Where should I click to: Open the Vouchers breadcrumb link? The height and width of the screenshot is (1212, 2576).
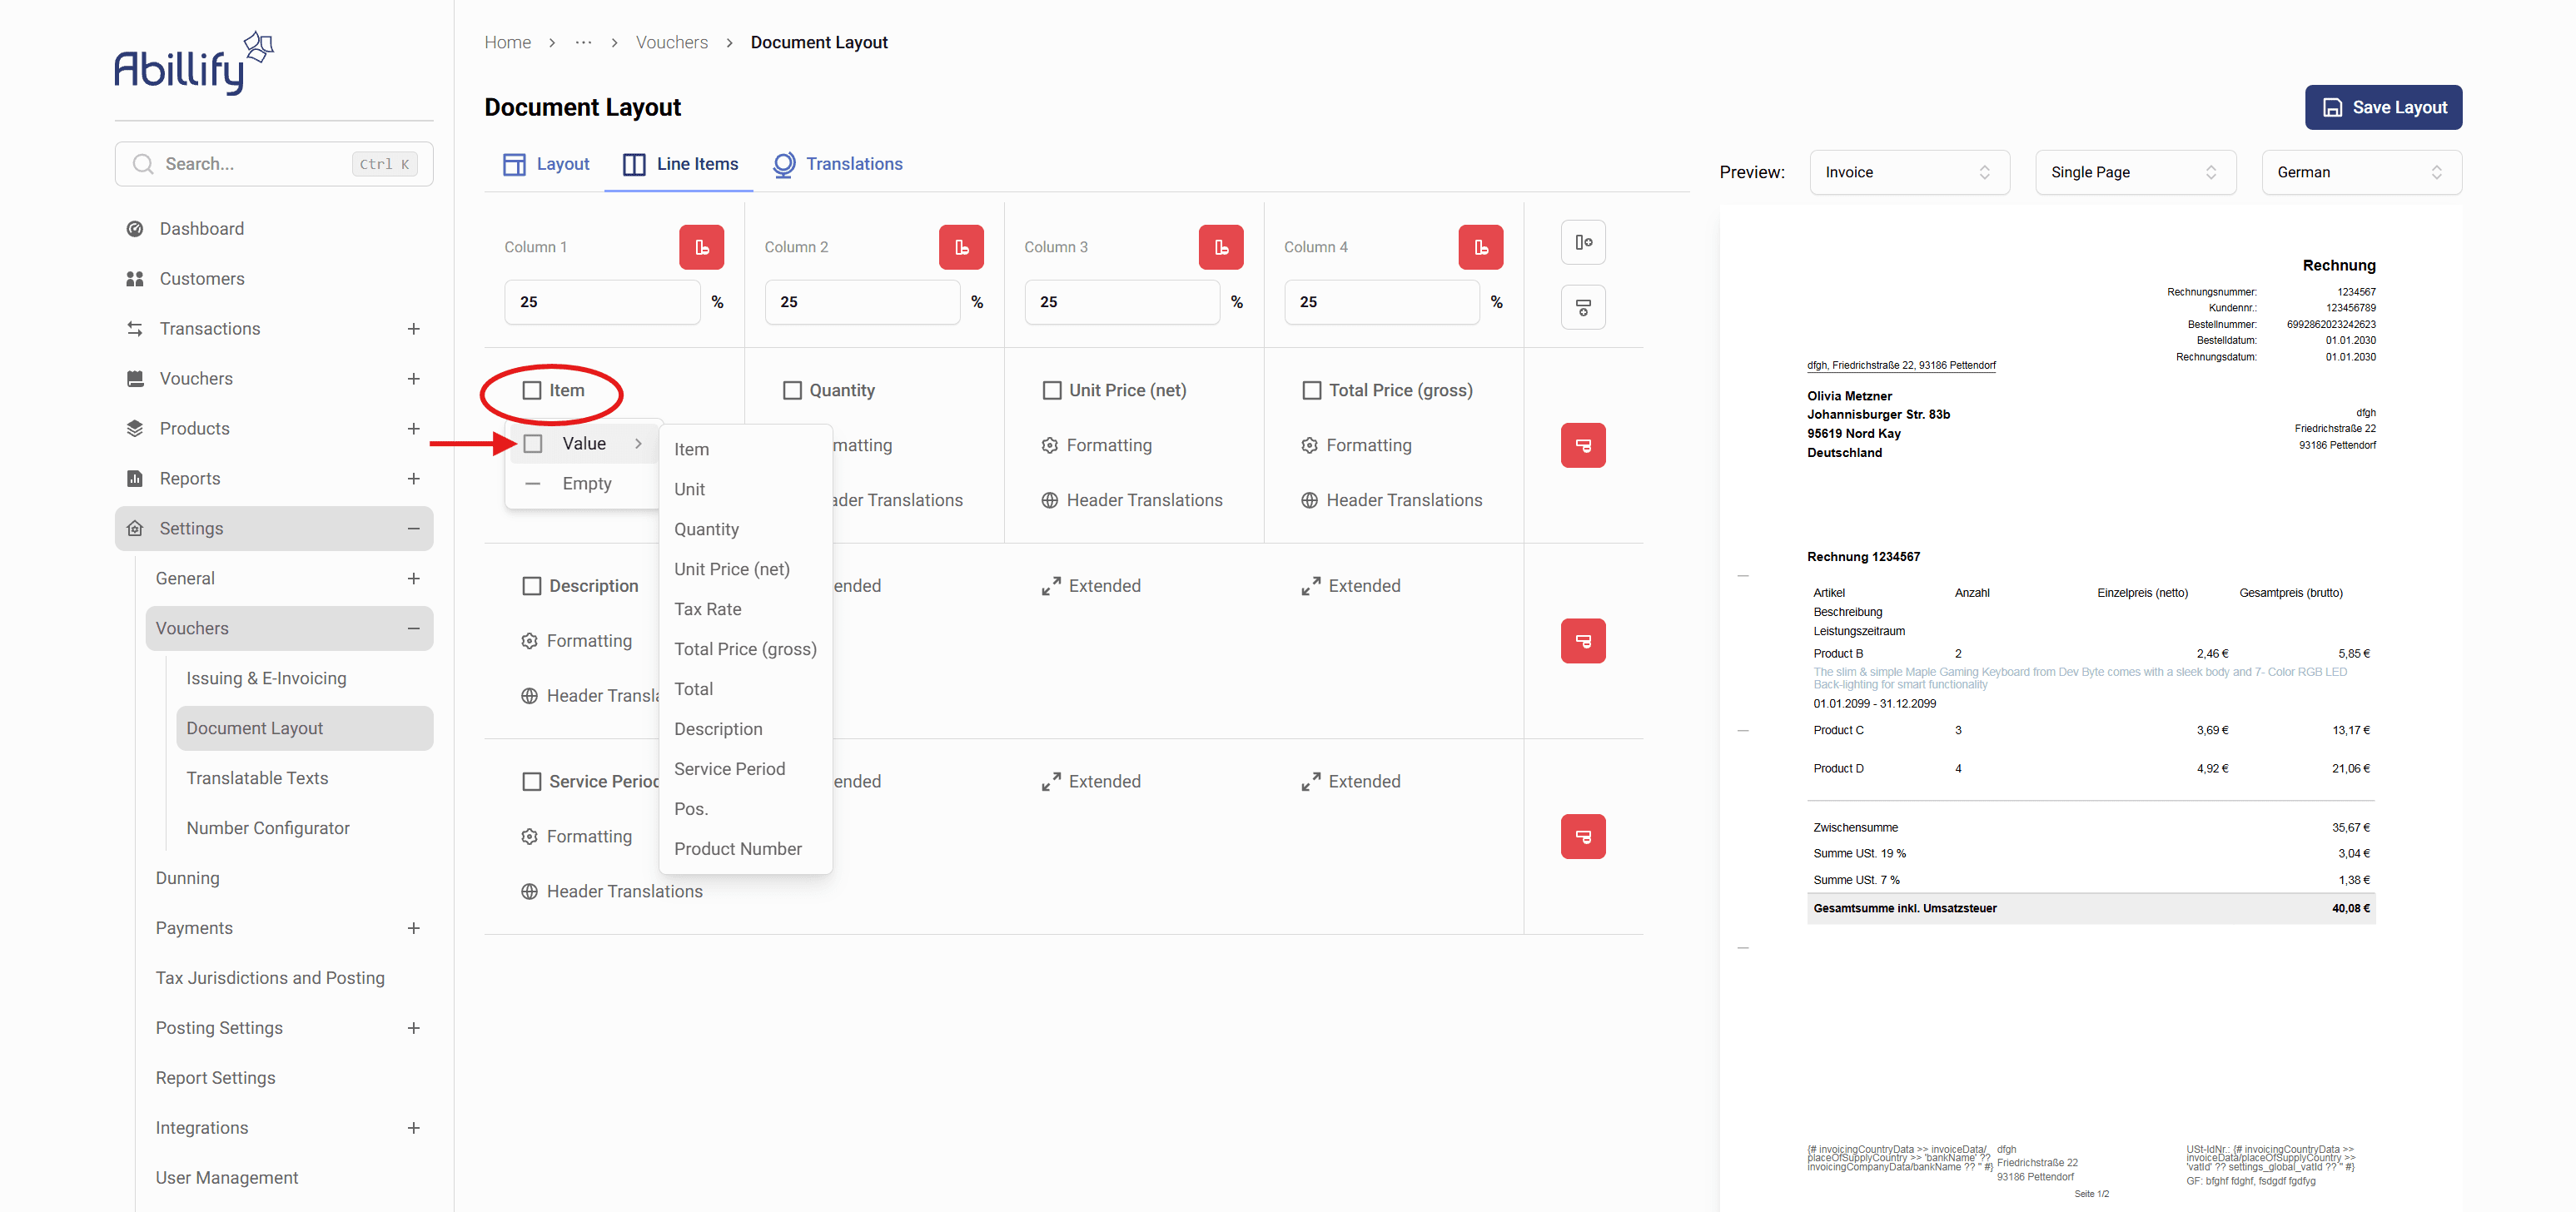point(671,42)
